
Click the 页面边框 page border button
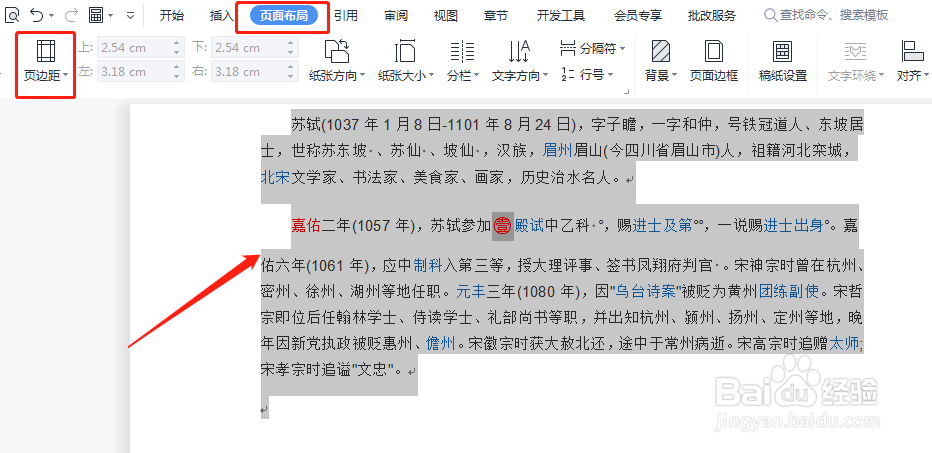coord(713,61)
